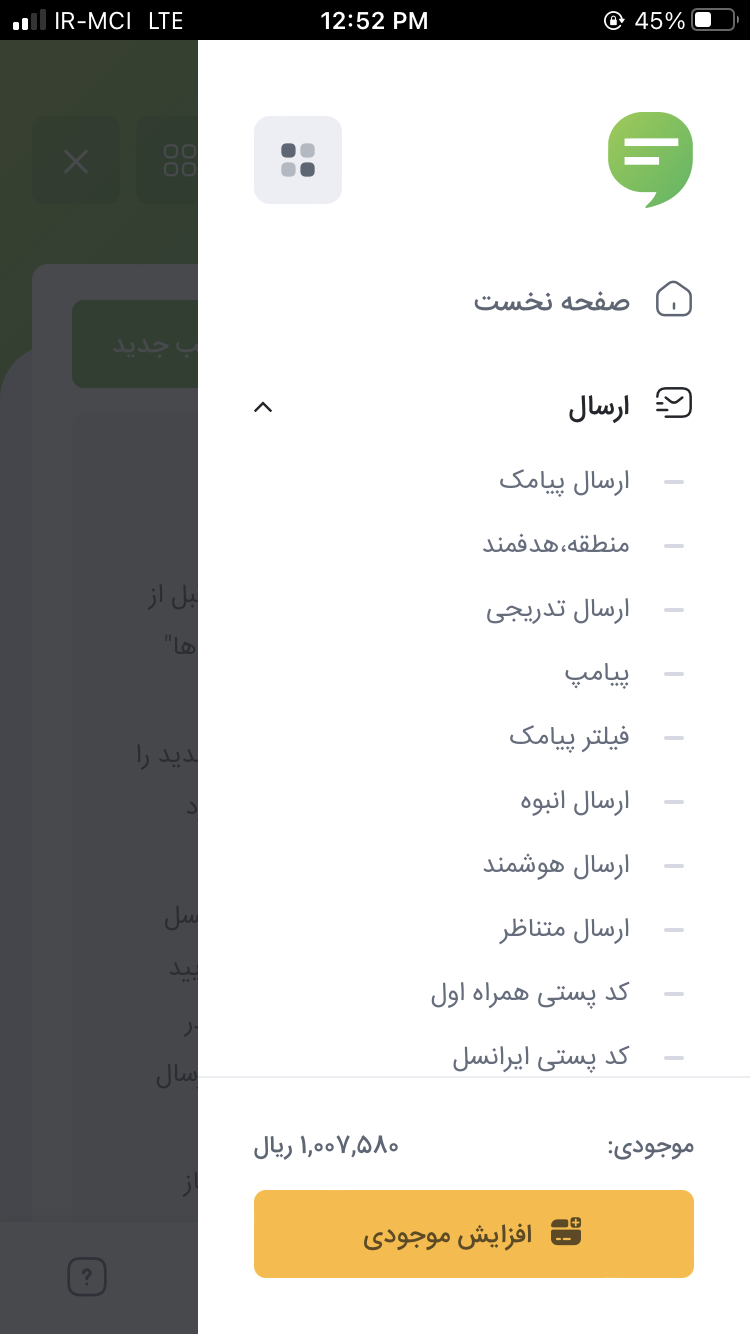Collapse the ارسال section chevron
Viewport: 750px width, 1334px height.
coord(263,407)
